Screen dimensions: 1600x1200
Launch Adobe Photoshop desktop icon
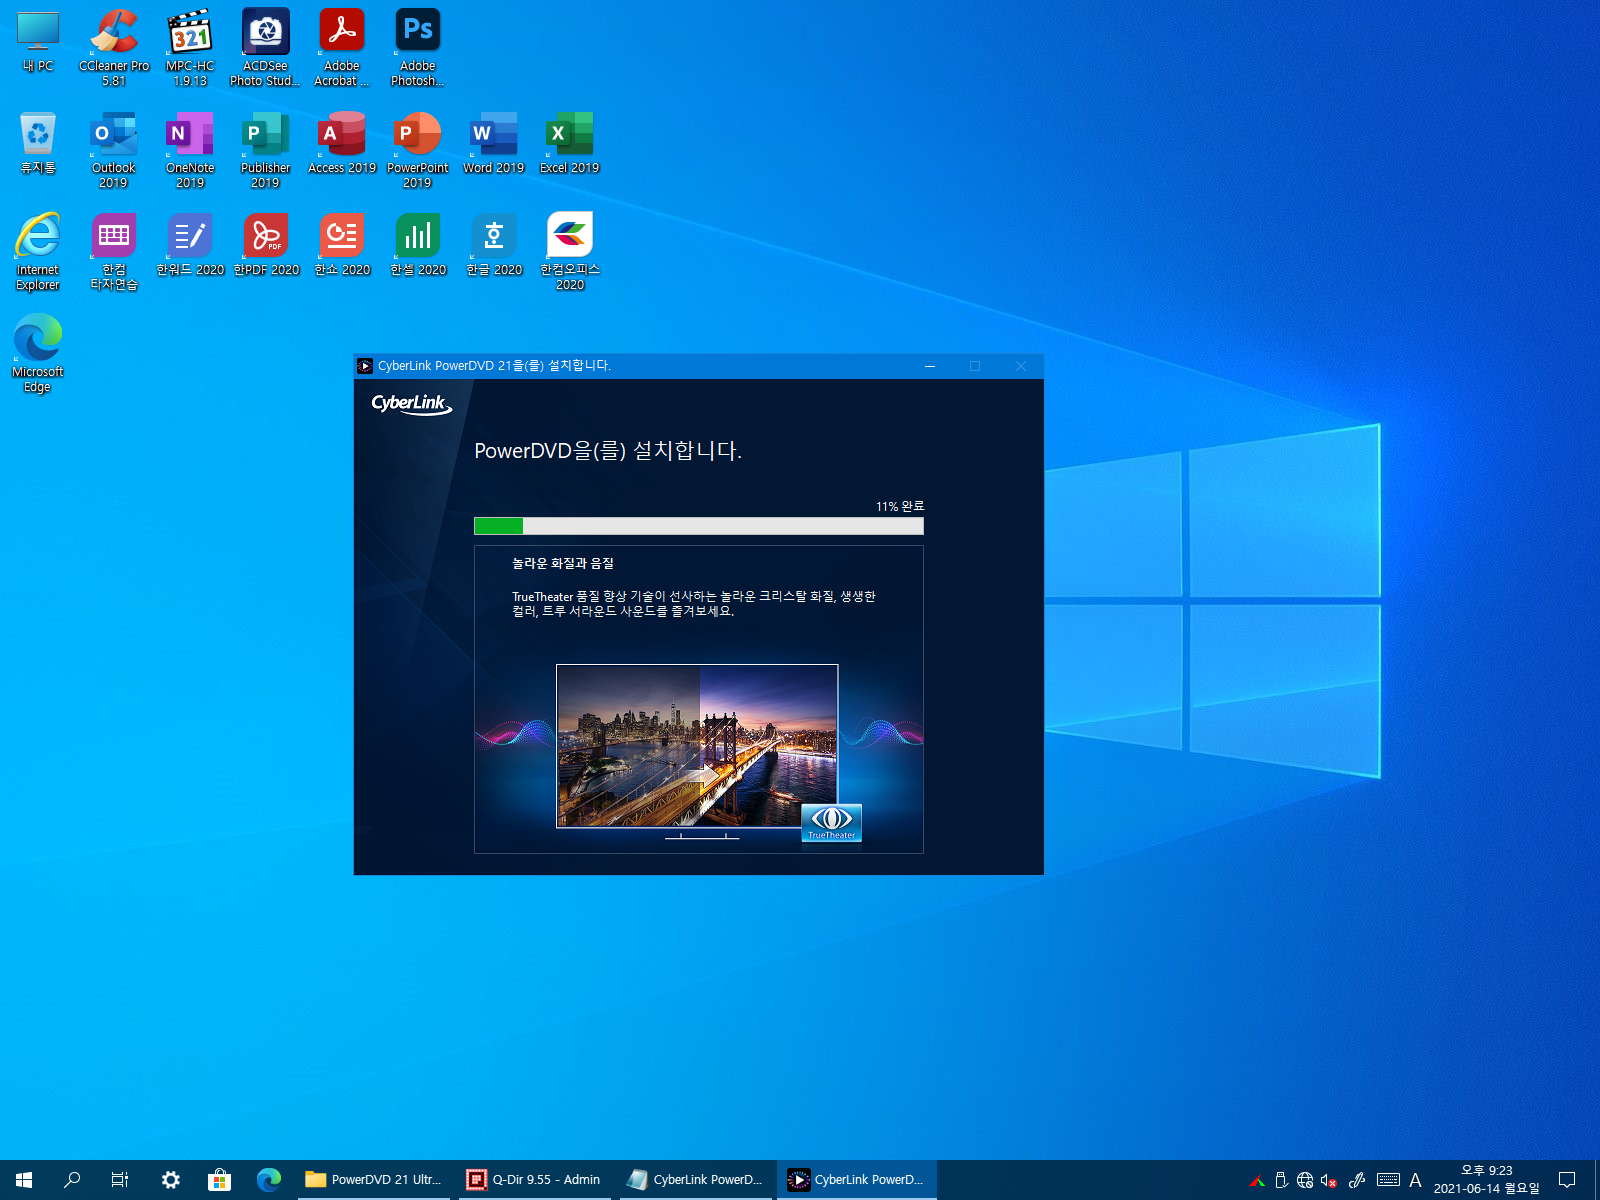[418, 48]
